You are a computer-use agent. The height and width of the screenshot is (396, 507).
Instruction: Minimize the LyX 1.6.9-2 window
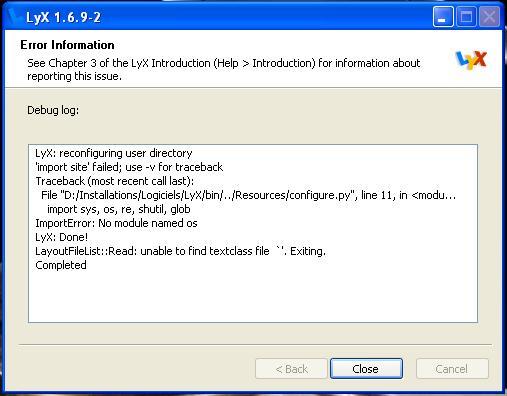[443, 16]
